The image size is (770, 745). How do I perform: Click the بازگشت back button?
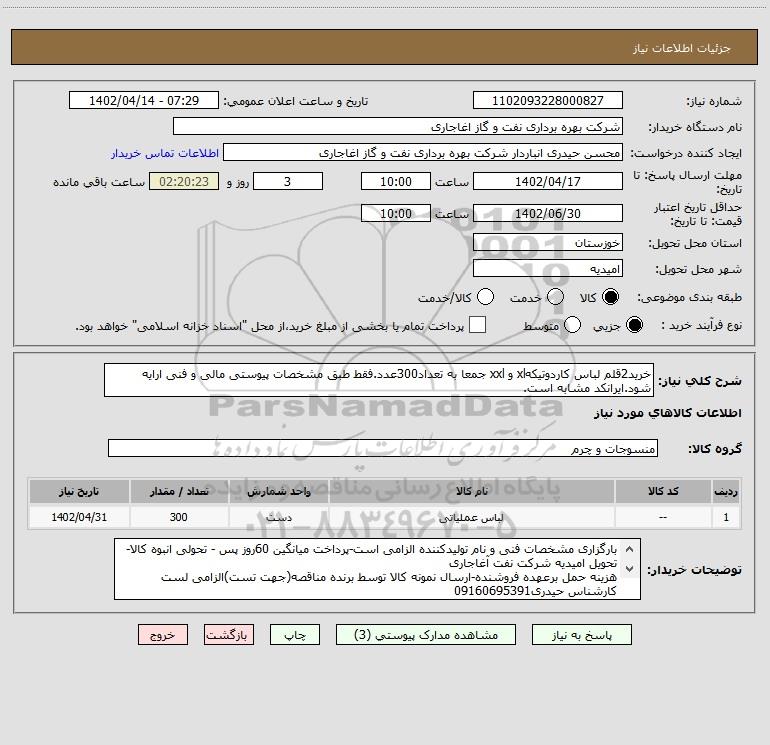point(229,635)
